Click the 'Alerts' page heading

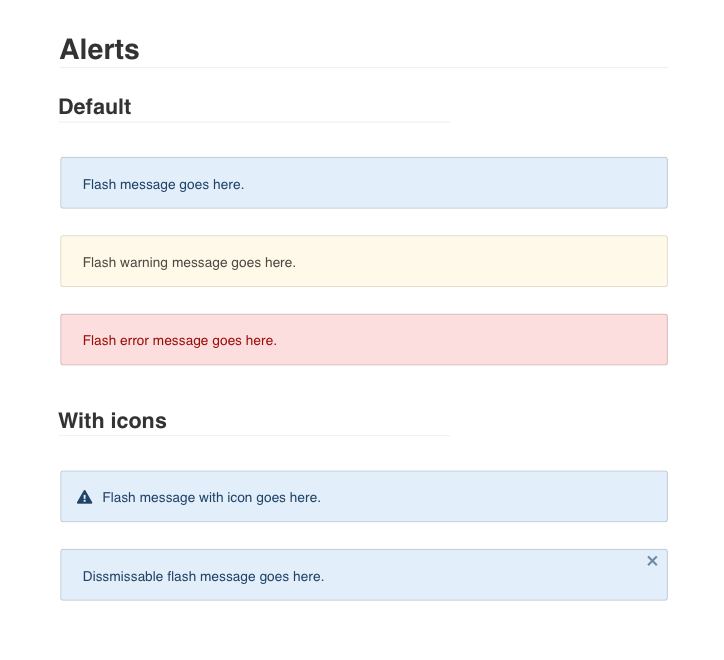[99, 49]
